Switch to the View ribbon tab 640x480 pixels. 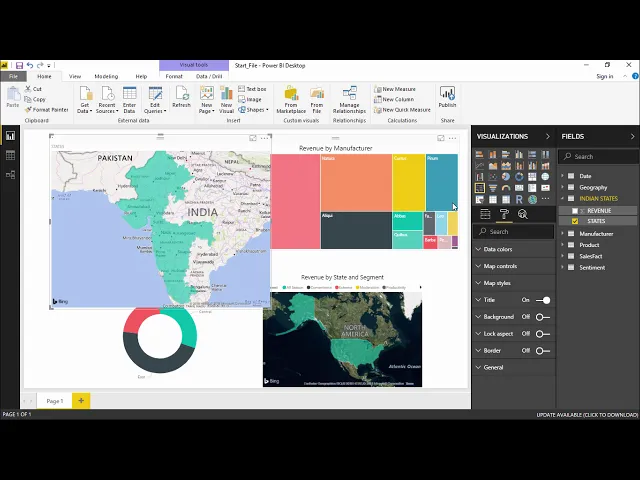(75, 76)
